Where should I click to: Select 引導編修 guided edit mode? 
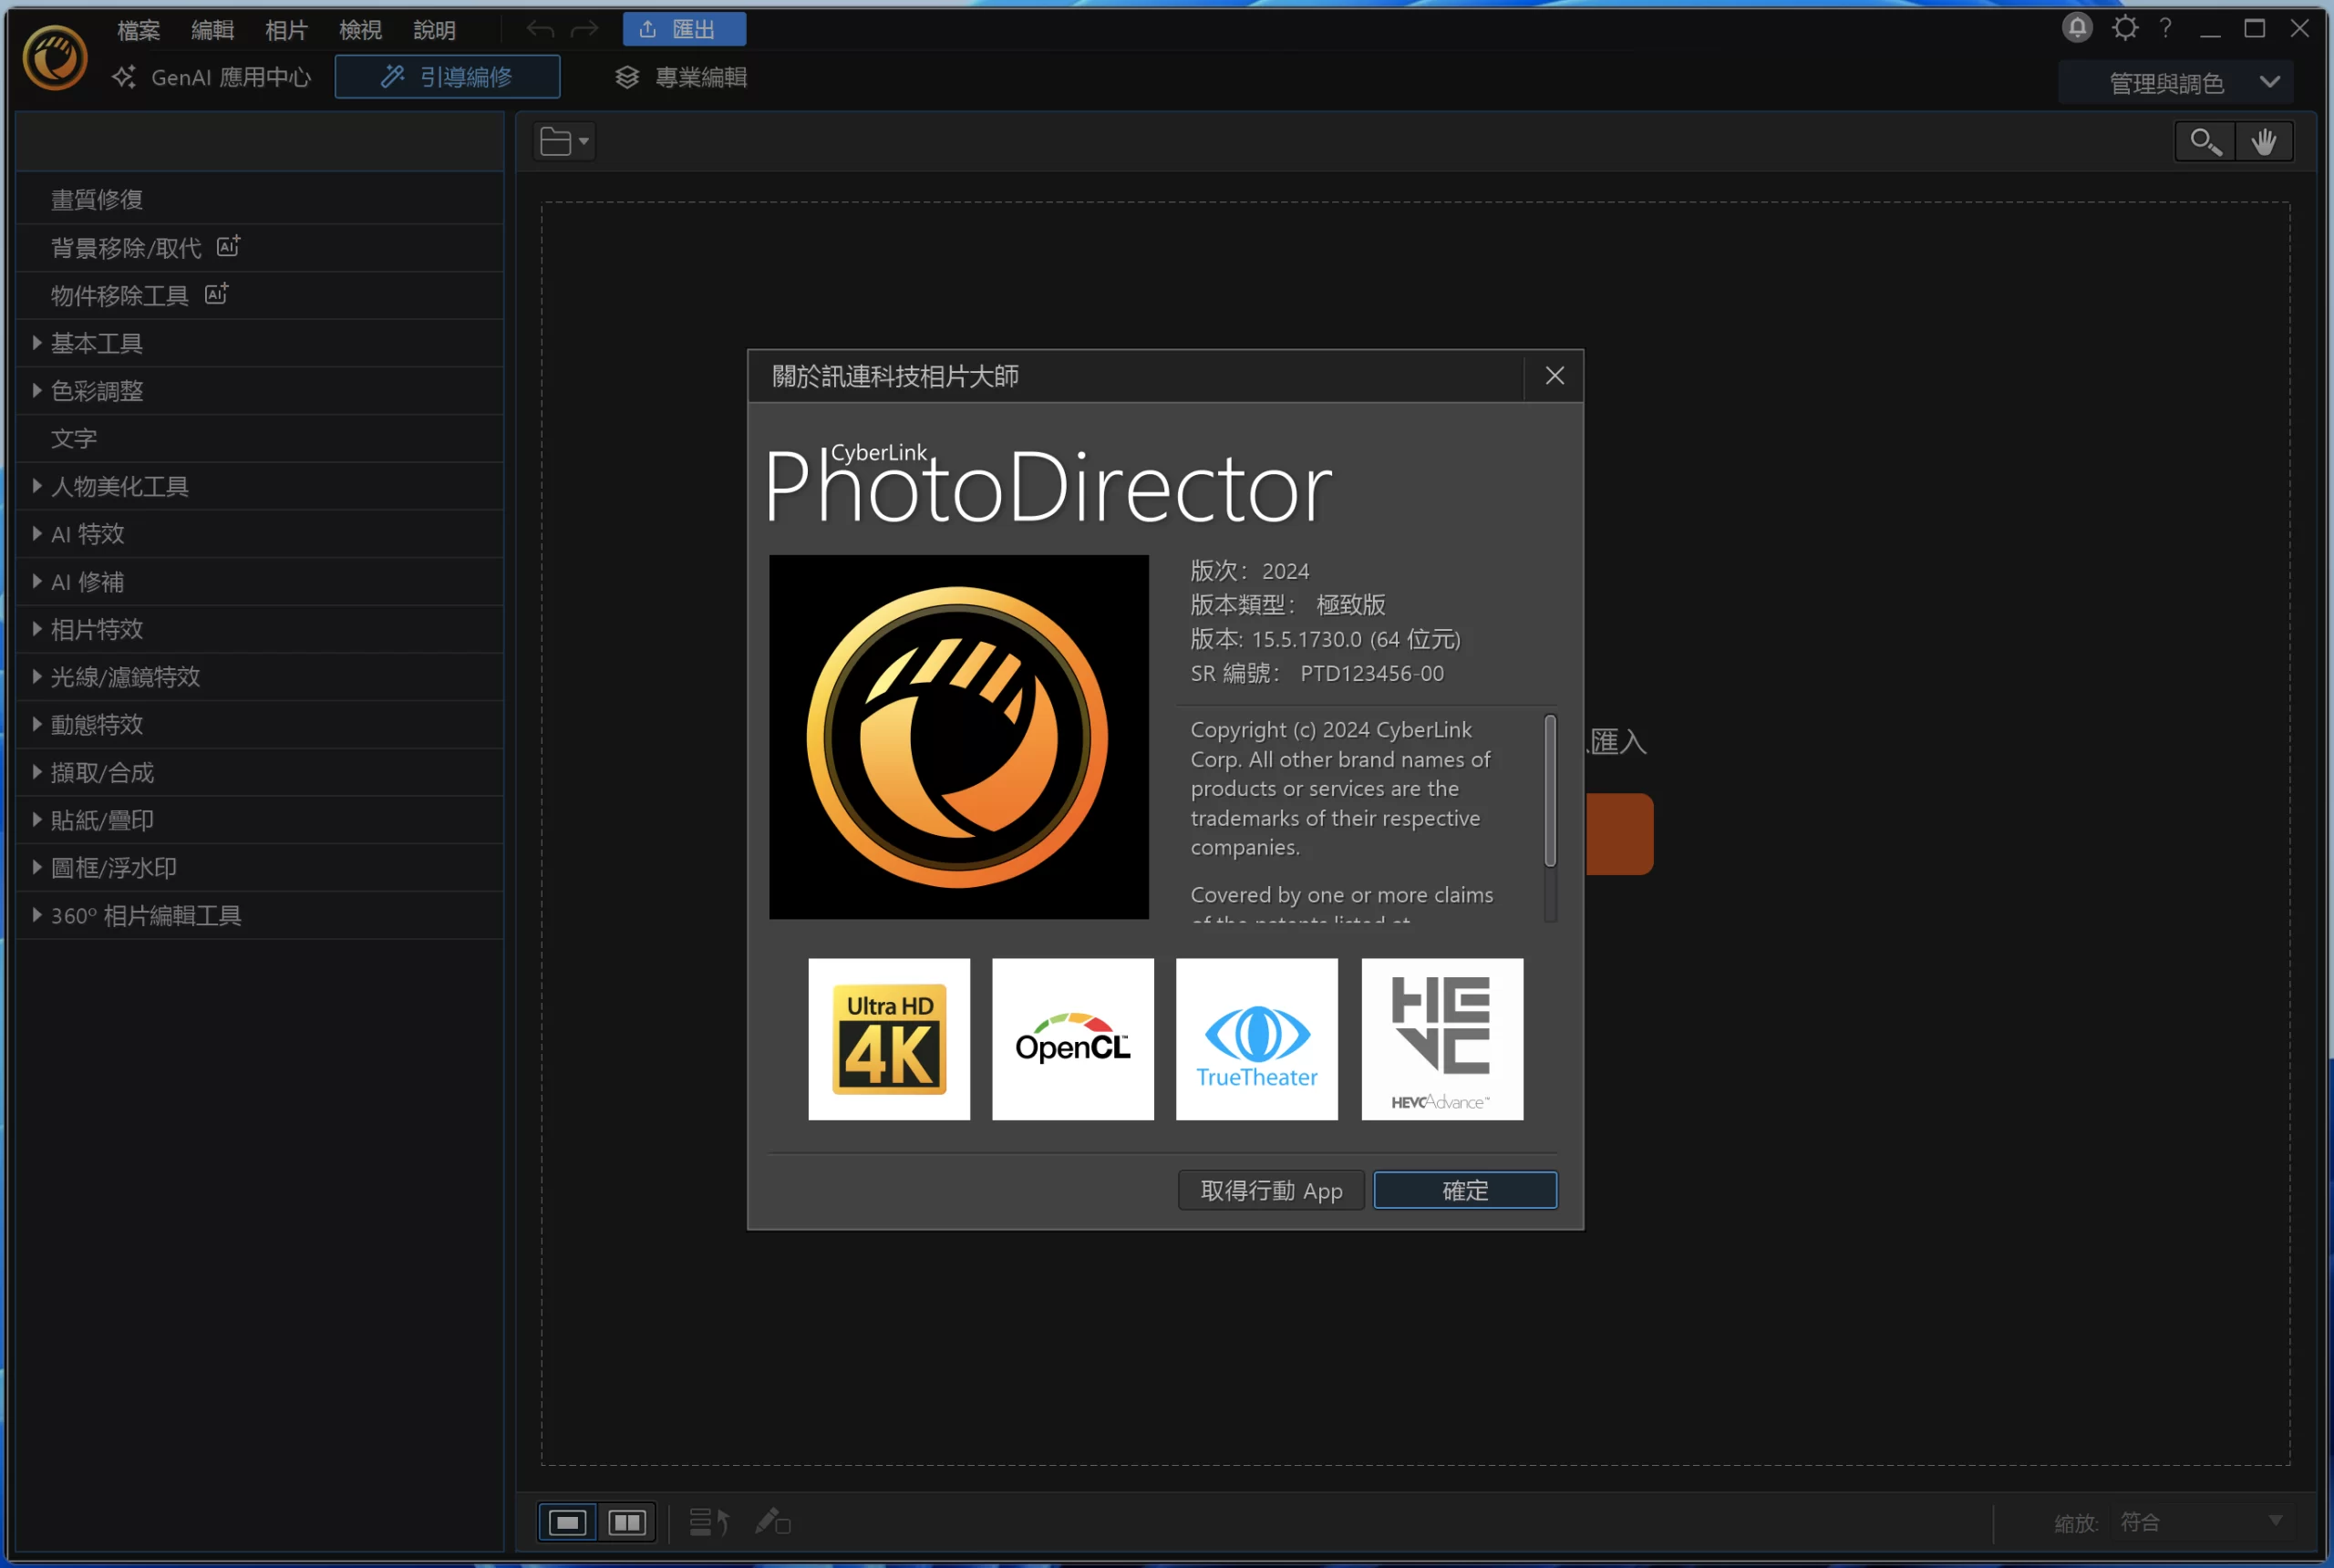(447, 77)
